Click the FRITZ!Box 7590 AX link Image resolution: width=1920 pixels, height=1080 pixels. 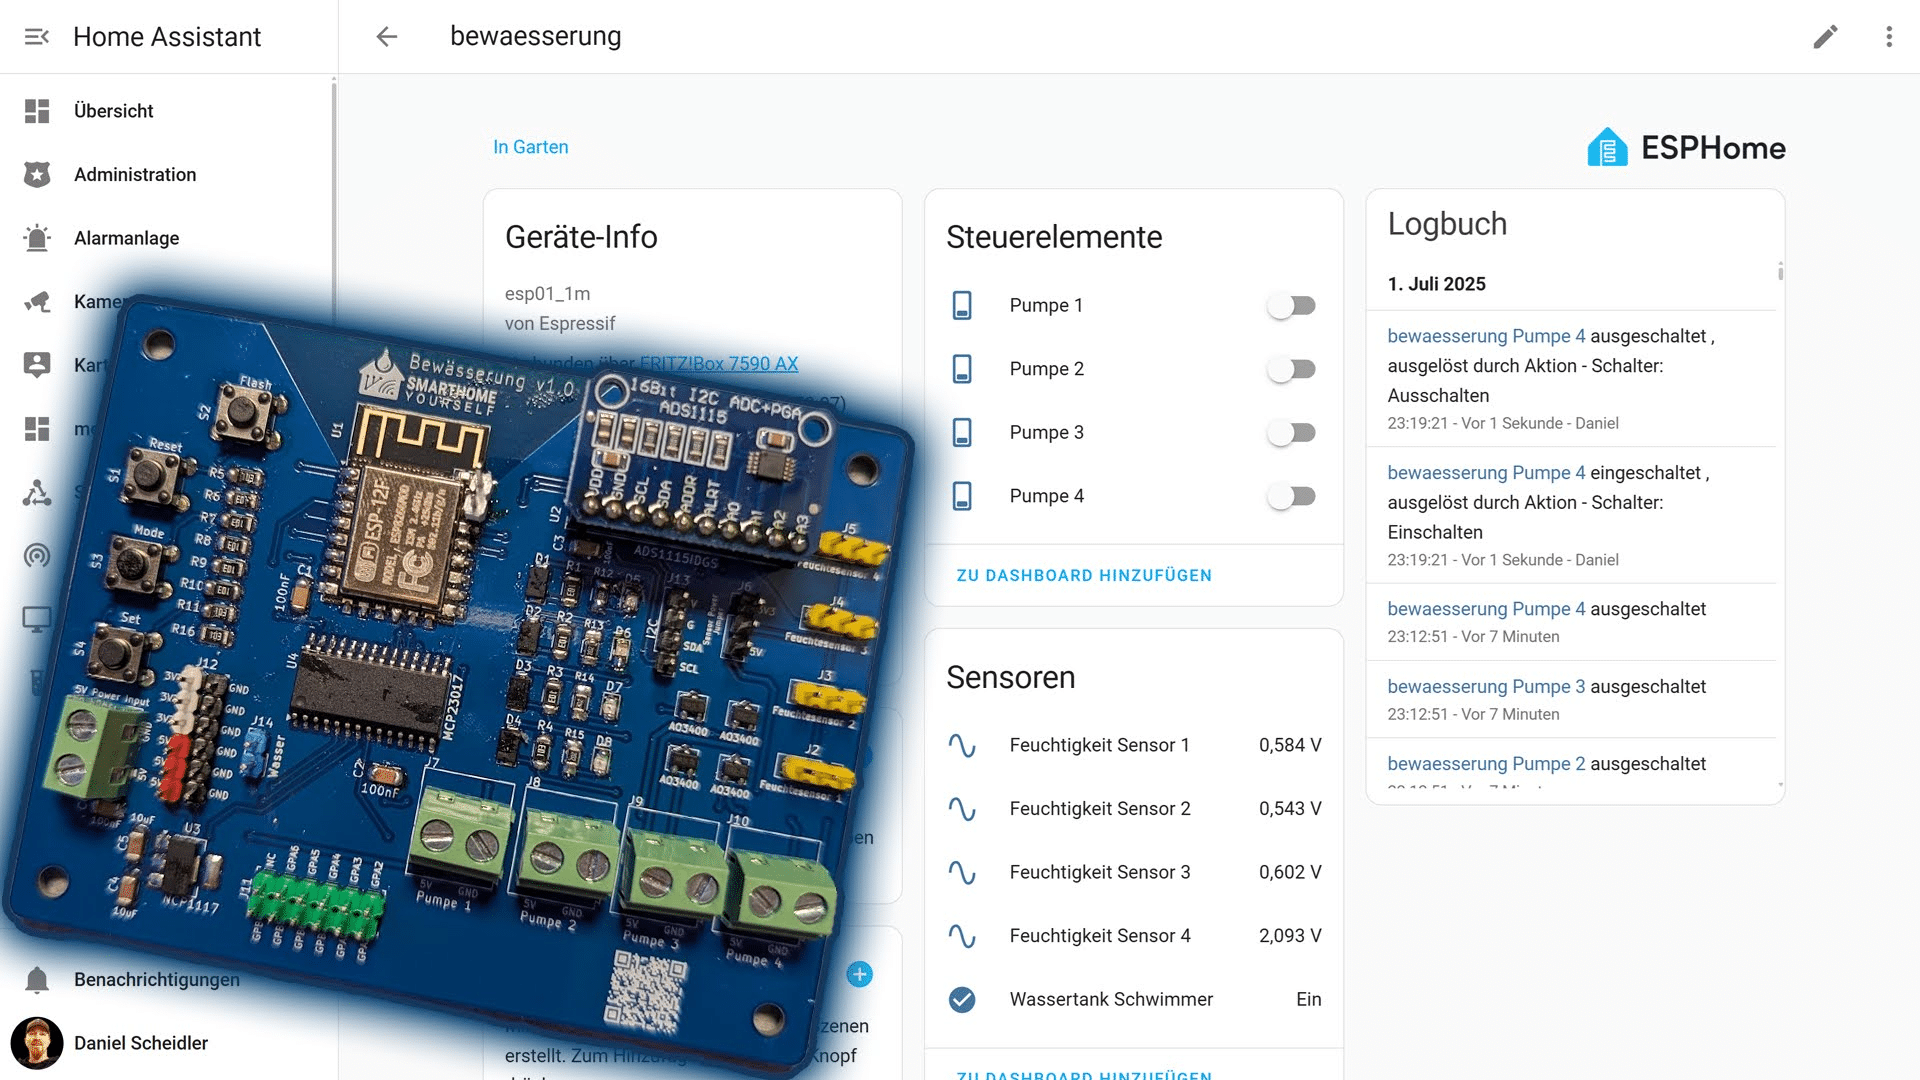[719, 364]
